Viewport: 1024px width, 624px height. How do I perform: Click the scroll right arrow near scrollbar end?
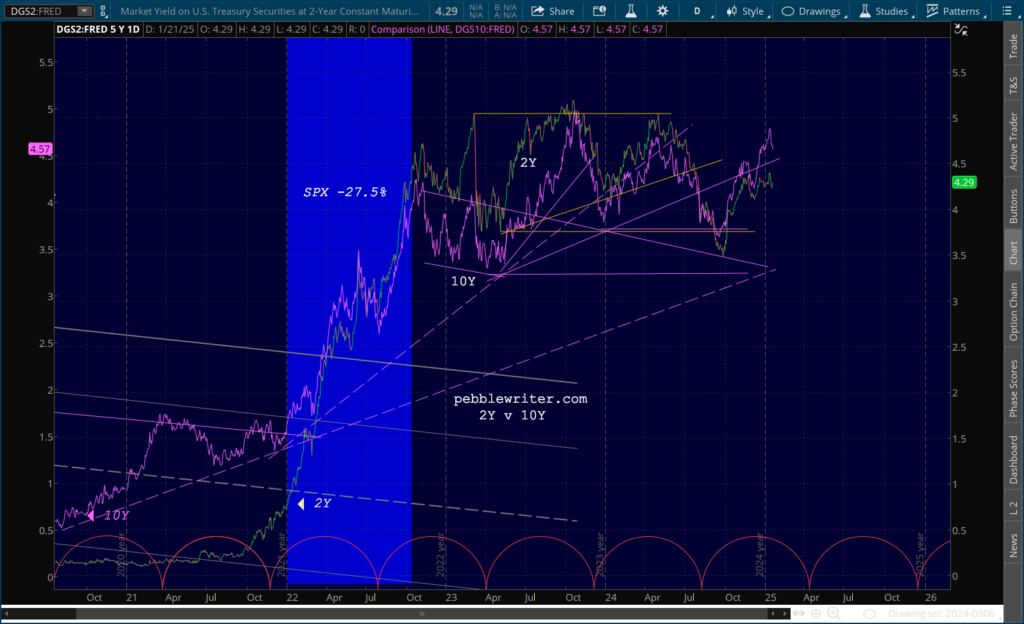(x=784, y=614)
